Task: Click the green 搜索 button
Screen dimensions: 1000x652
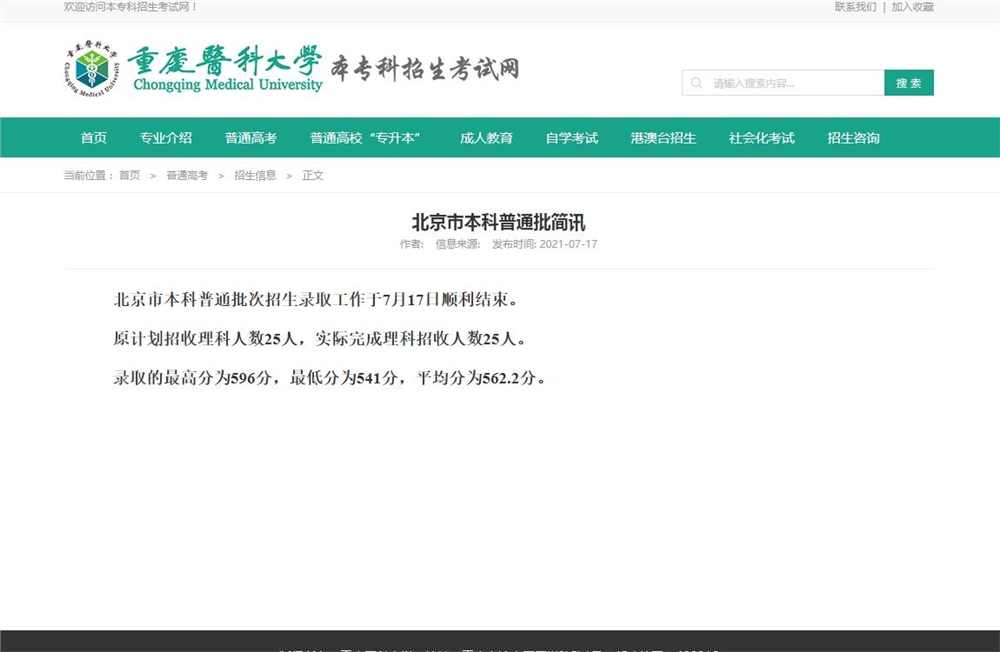Action: coord(909,83)
